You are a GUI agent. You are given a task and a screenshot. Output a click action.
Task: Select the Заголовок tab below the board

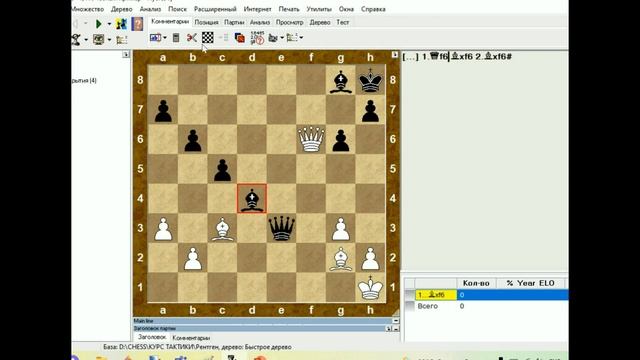coord(151,337)
